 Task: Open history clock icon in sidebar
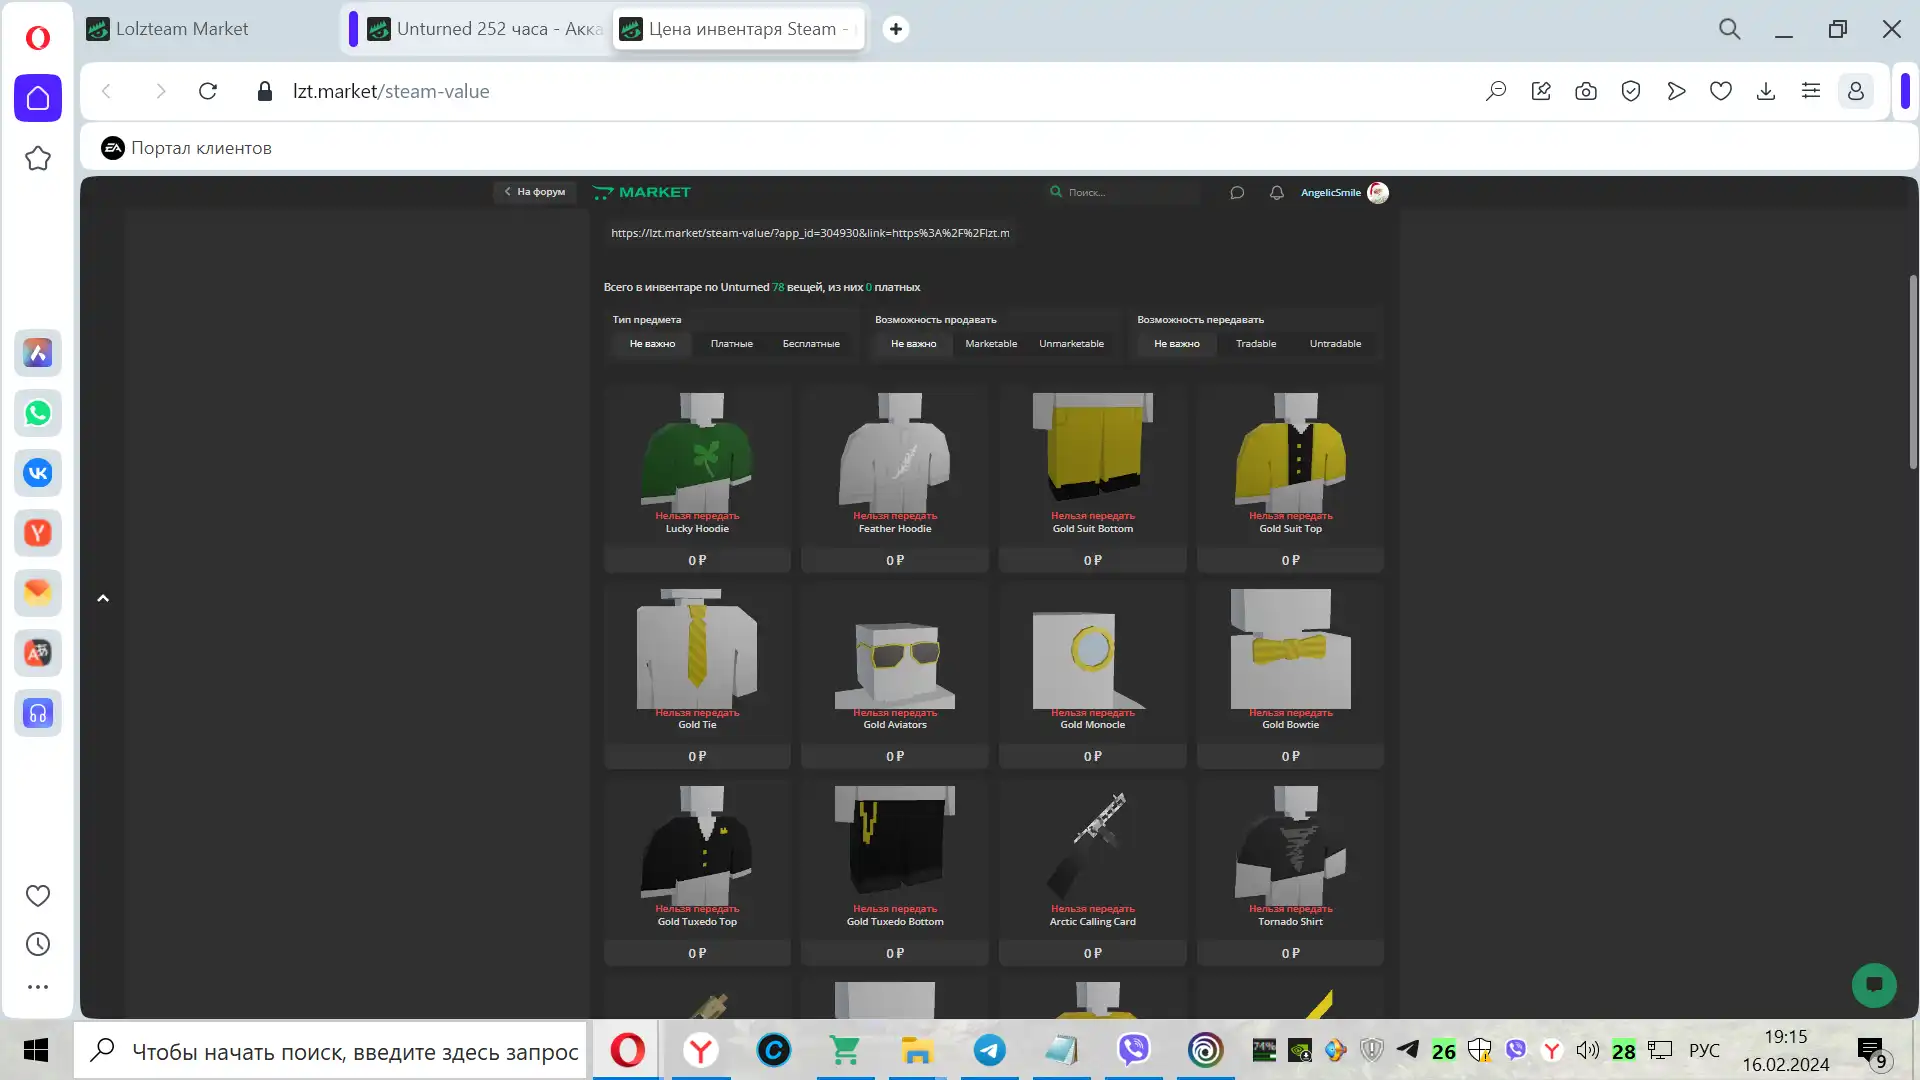(x=38, y=944)
